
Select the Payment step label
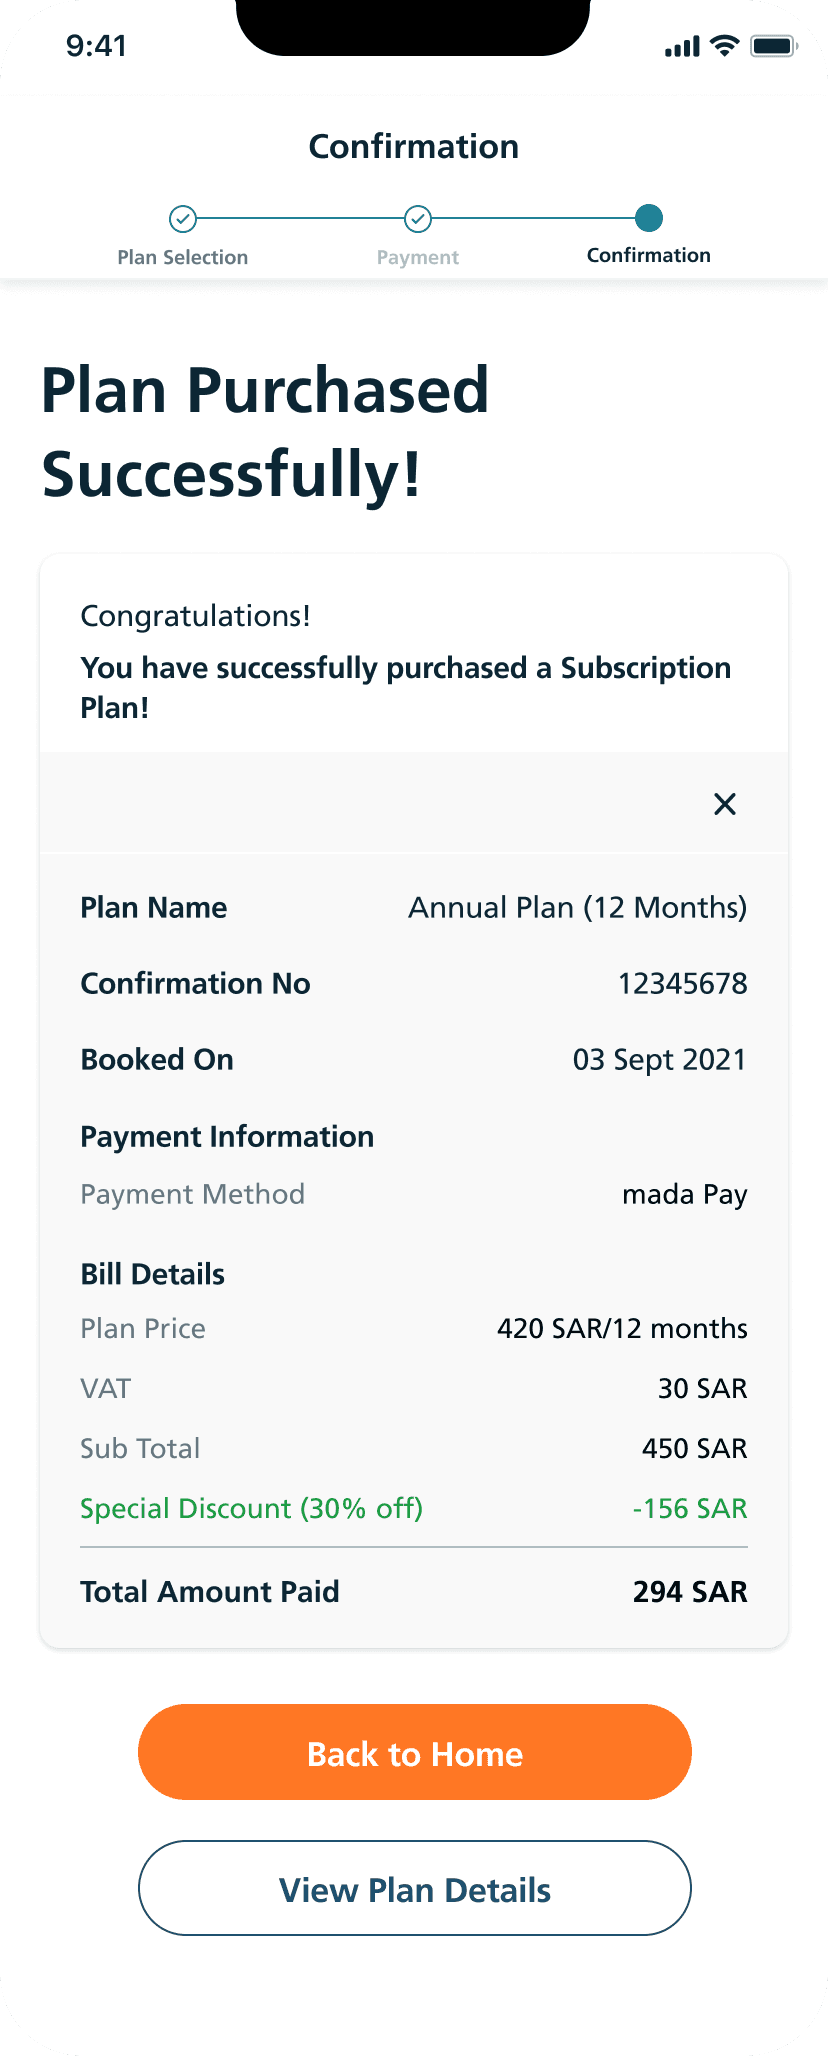417,257
